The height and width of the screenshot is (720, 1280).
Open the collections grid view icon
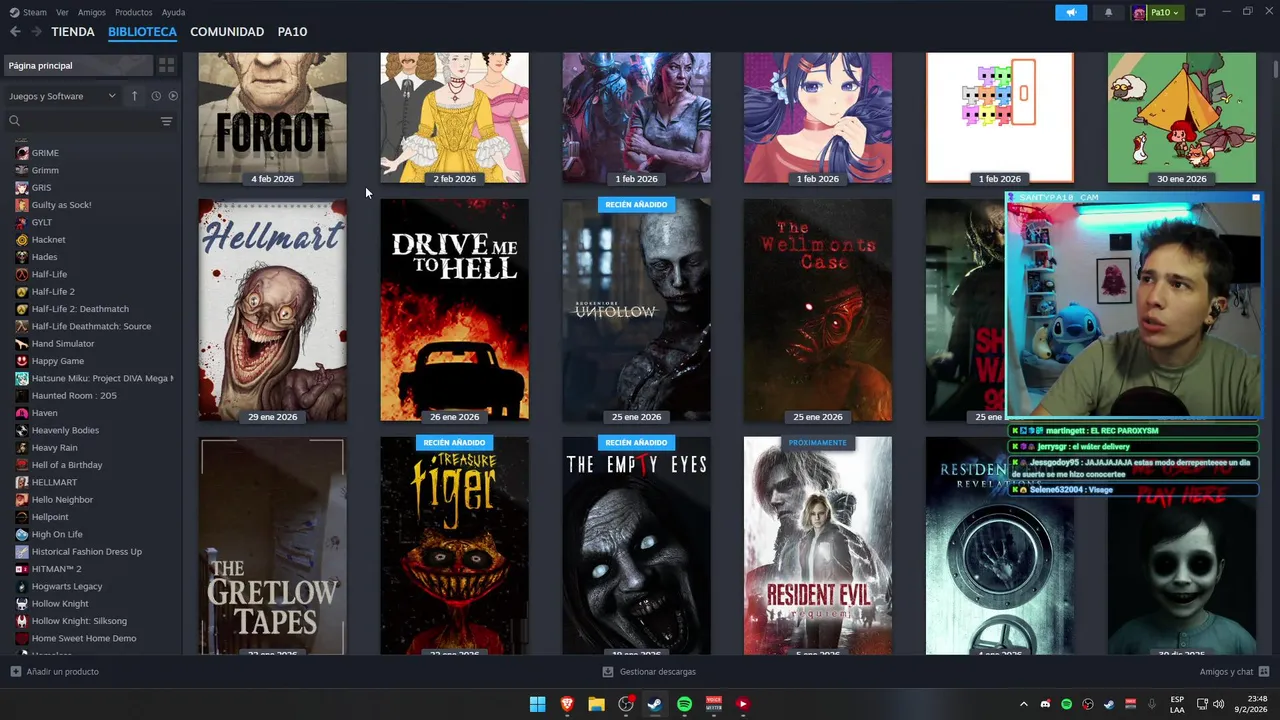click(x=166, y=65)
